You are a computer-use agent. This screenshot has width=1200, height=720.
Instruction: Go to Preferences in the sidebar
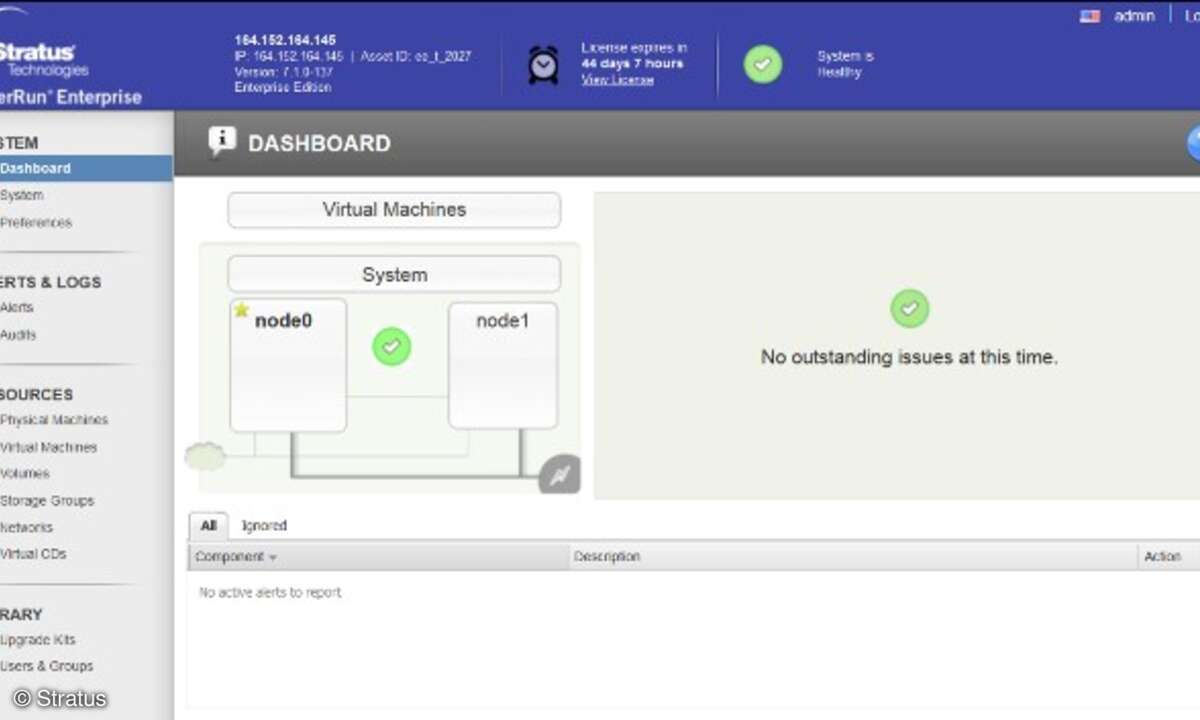[36, 222]
